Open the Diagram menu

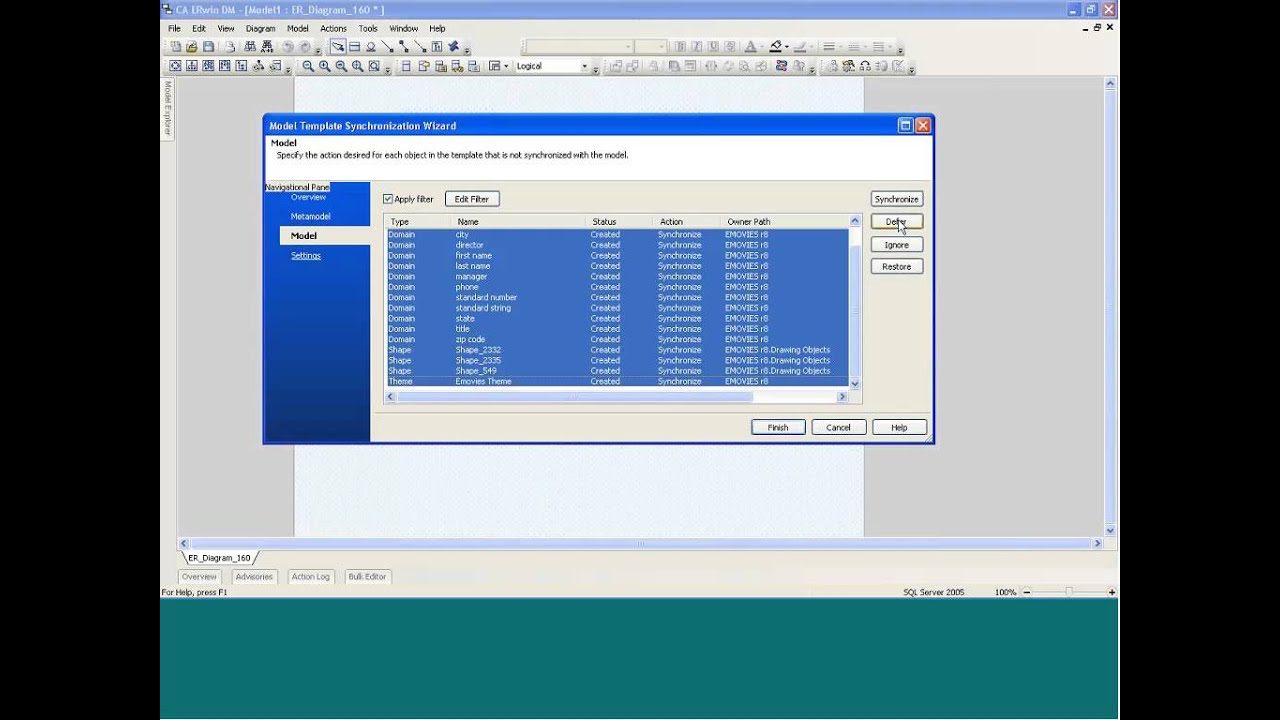tap(260, 29)
